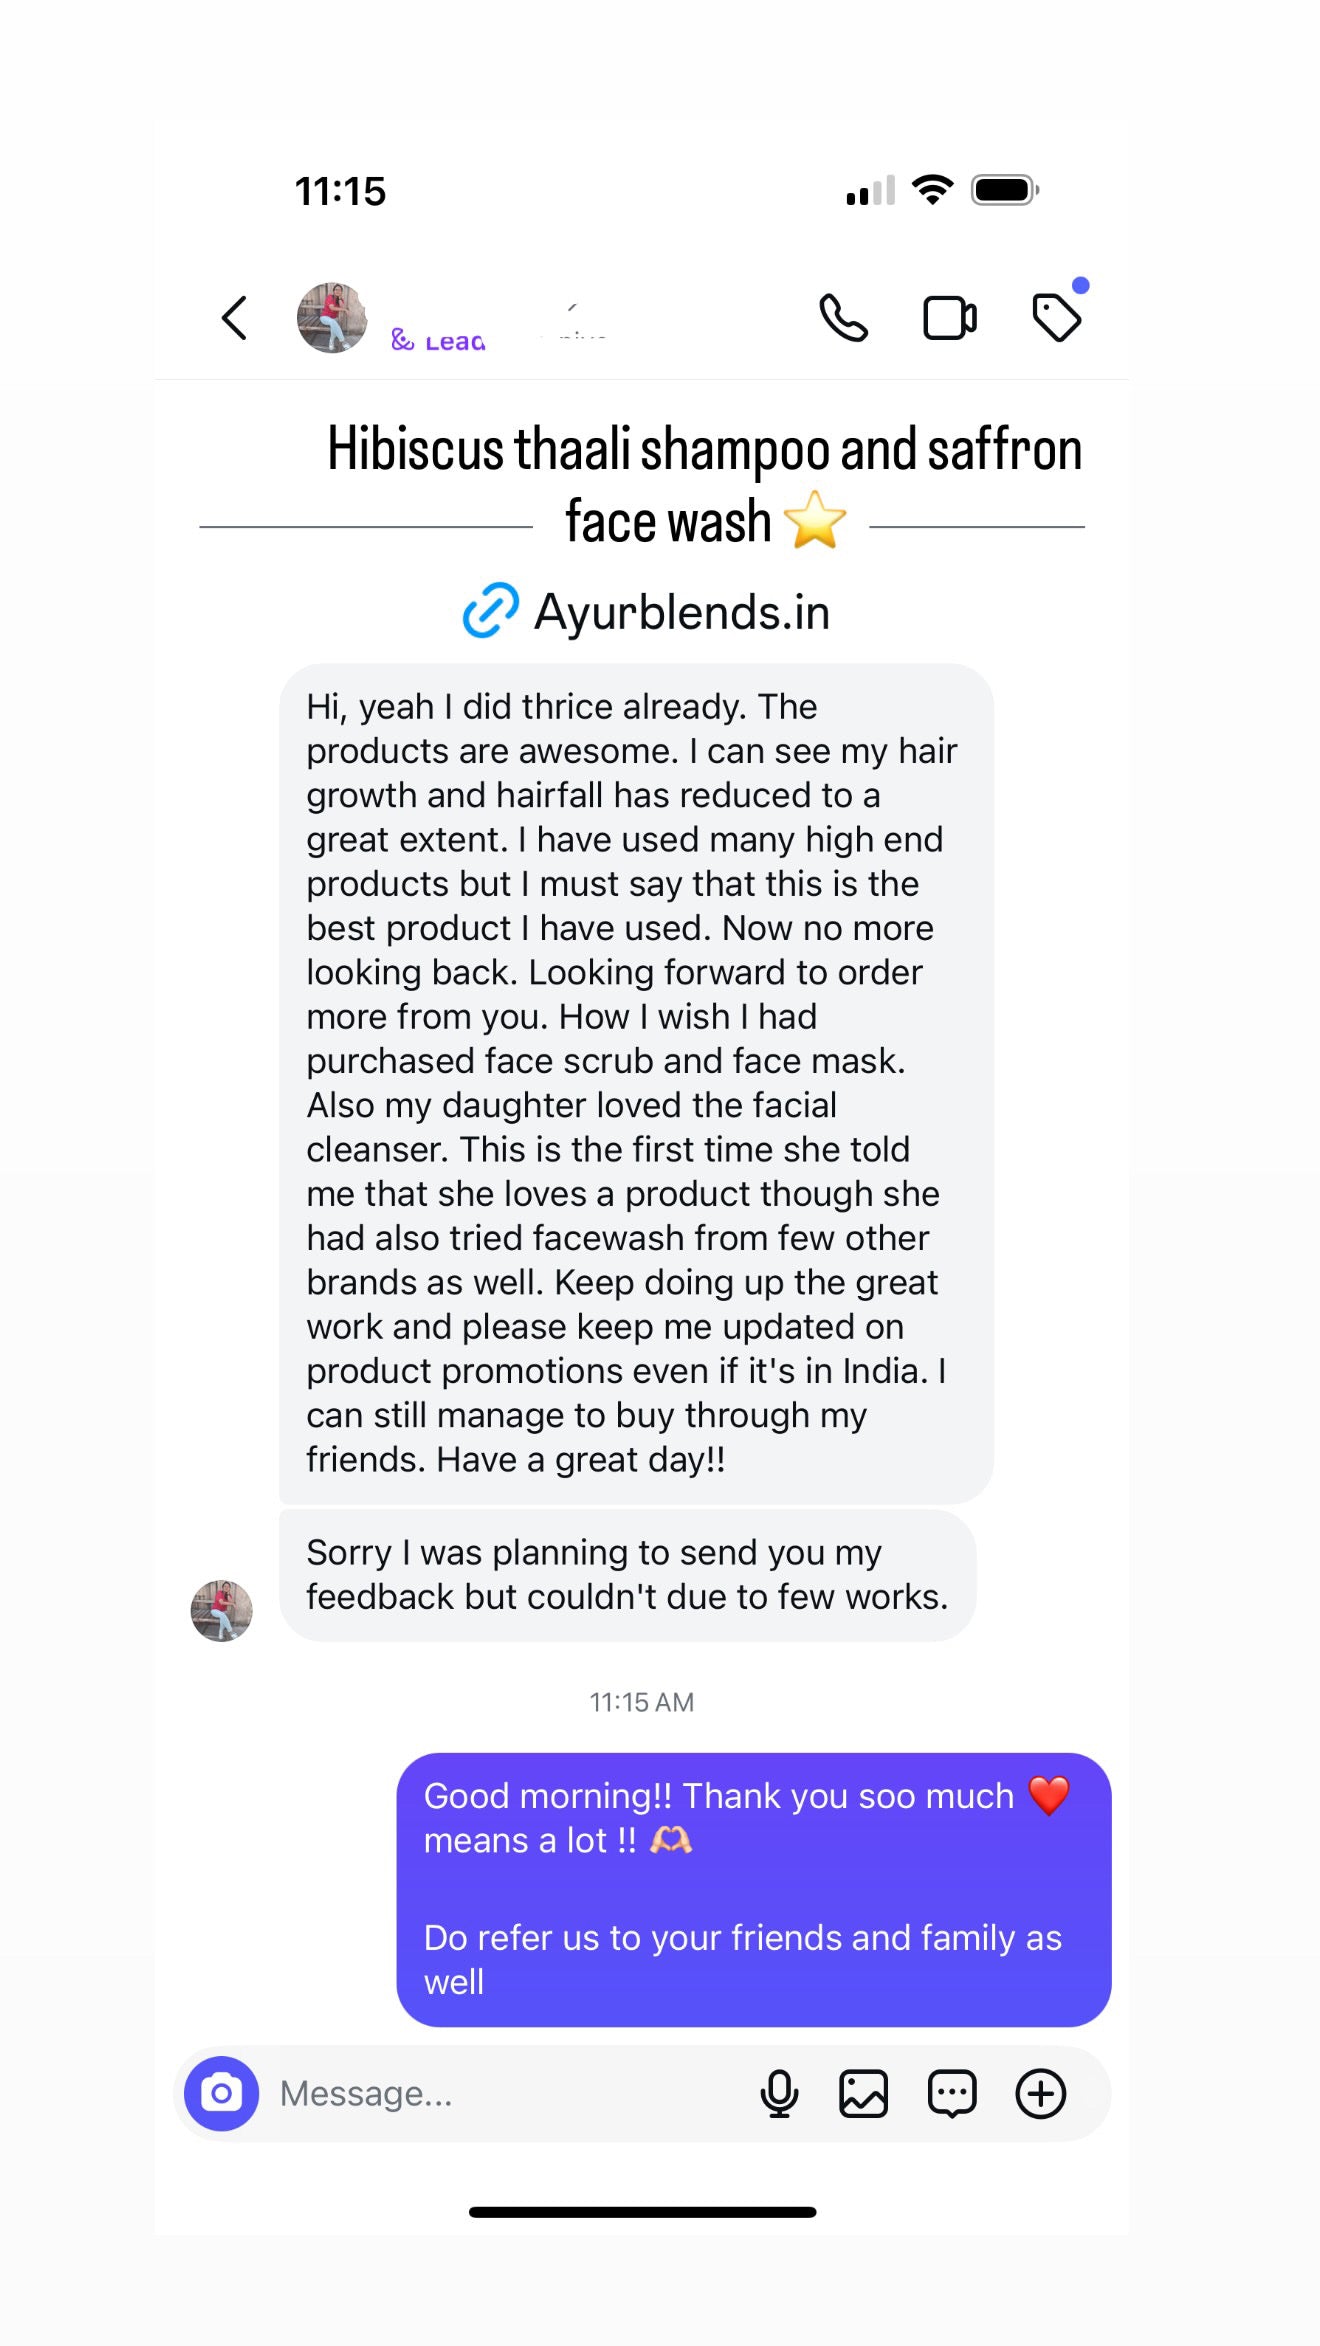Tap the 11:15 AM timestamp
1320x2346 pixels.
[x=641, y=1702]
